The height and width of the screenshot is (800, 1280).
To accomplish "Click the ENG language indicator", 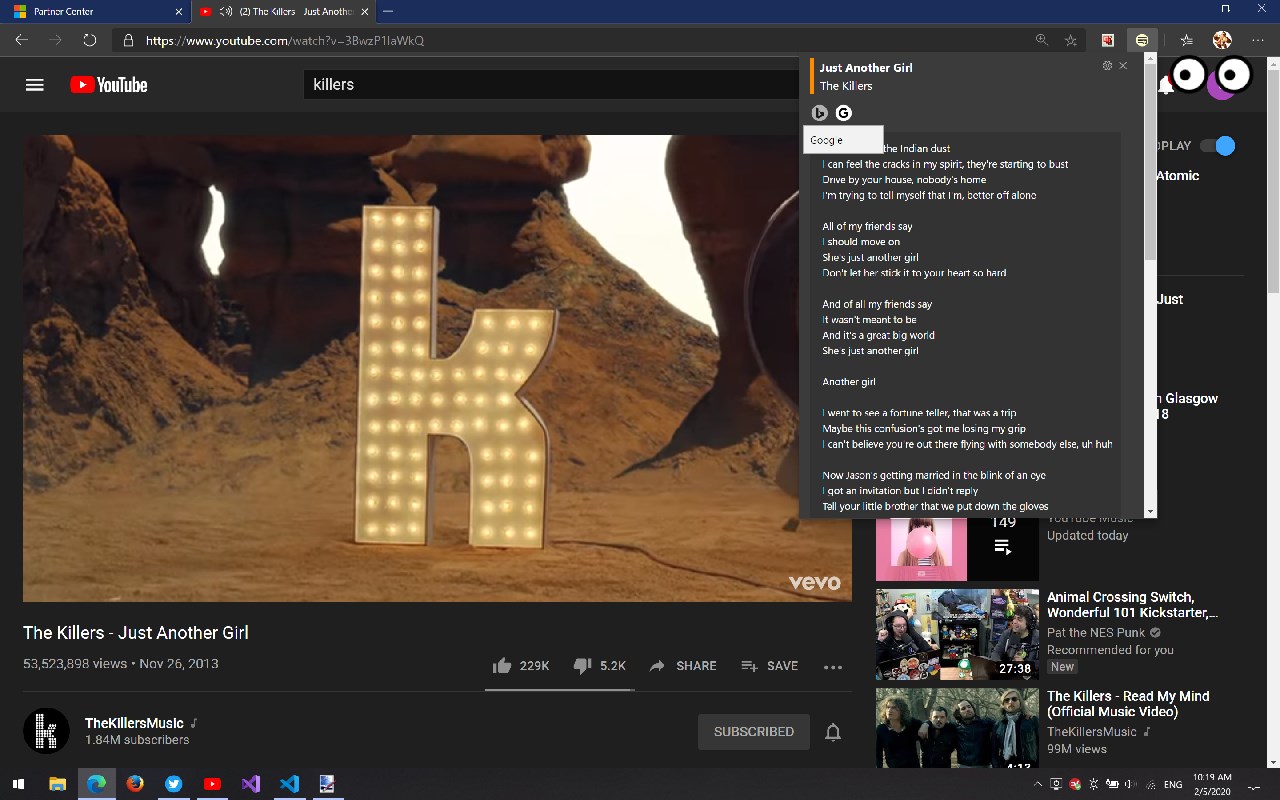I will (1173, 785).
